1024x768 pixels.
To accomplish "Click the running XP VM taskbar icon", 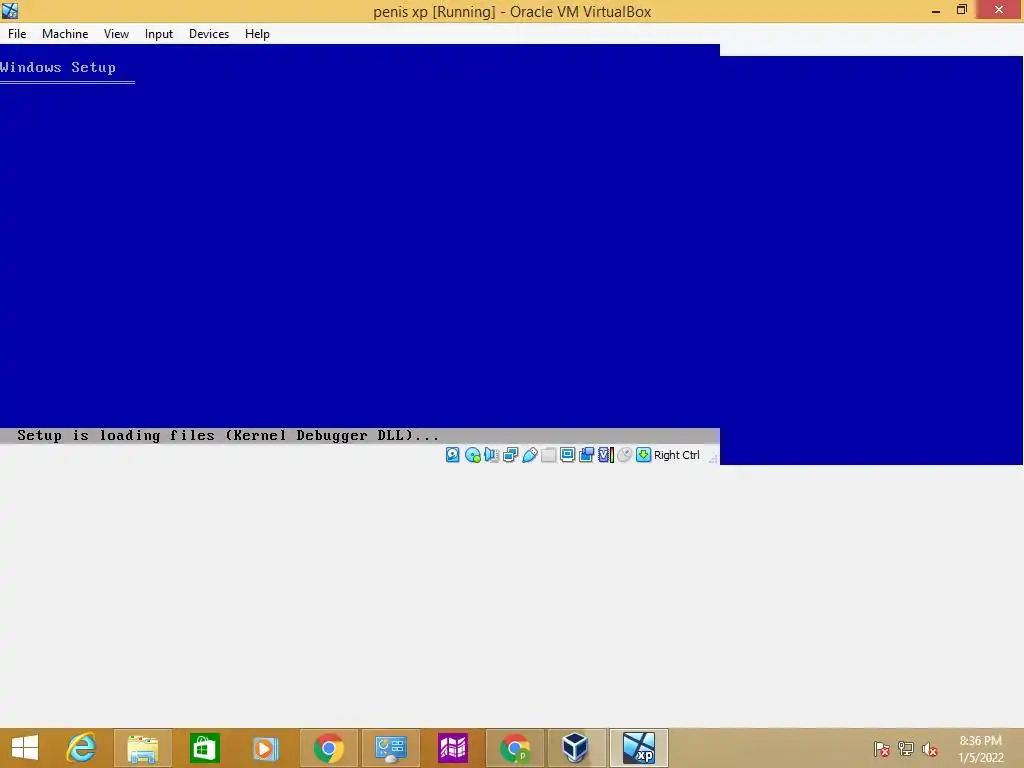I will coord(639,748).
